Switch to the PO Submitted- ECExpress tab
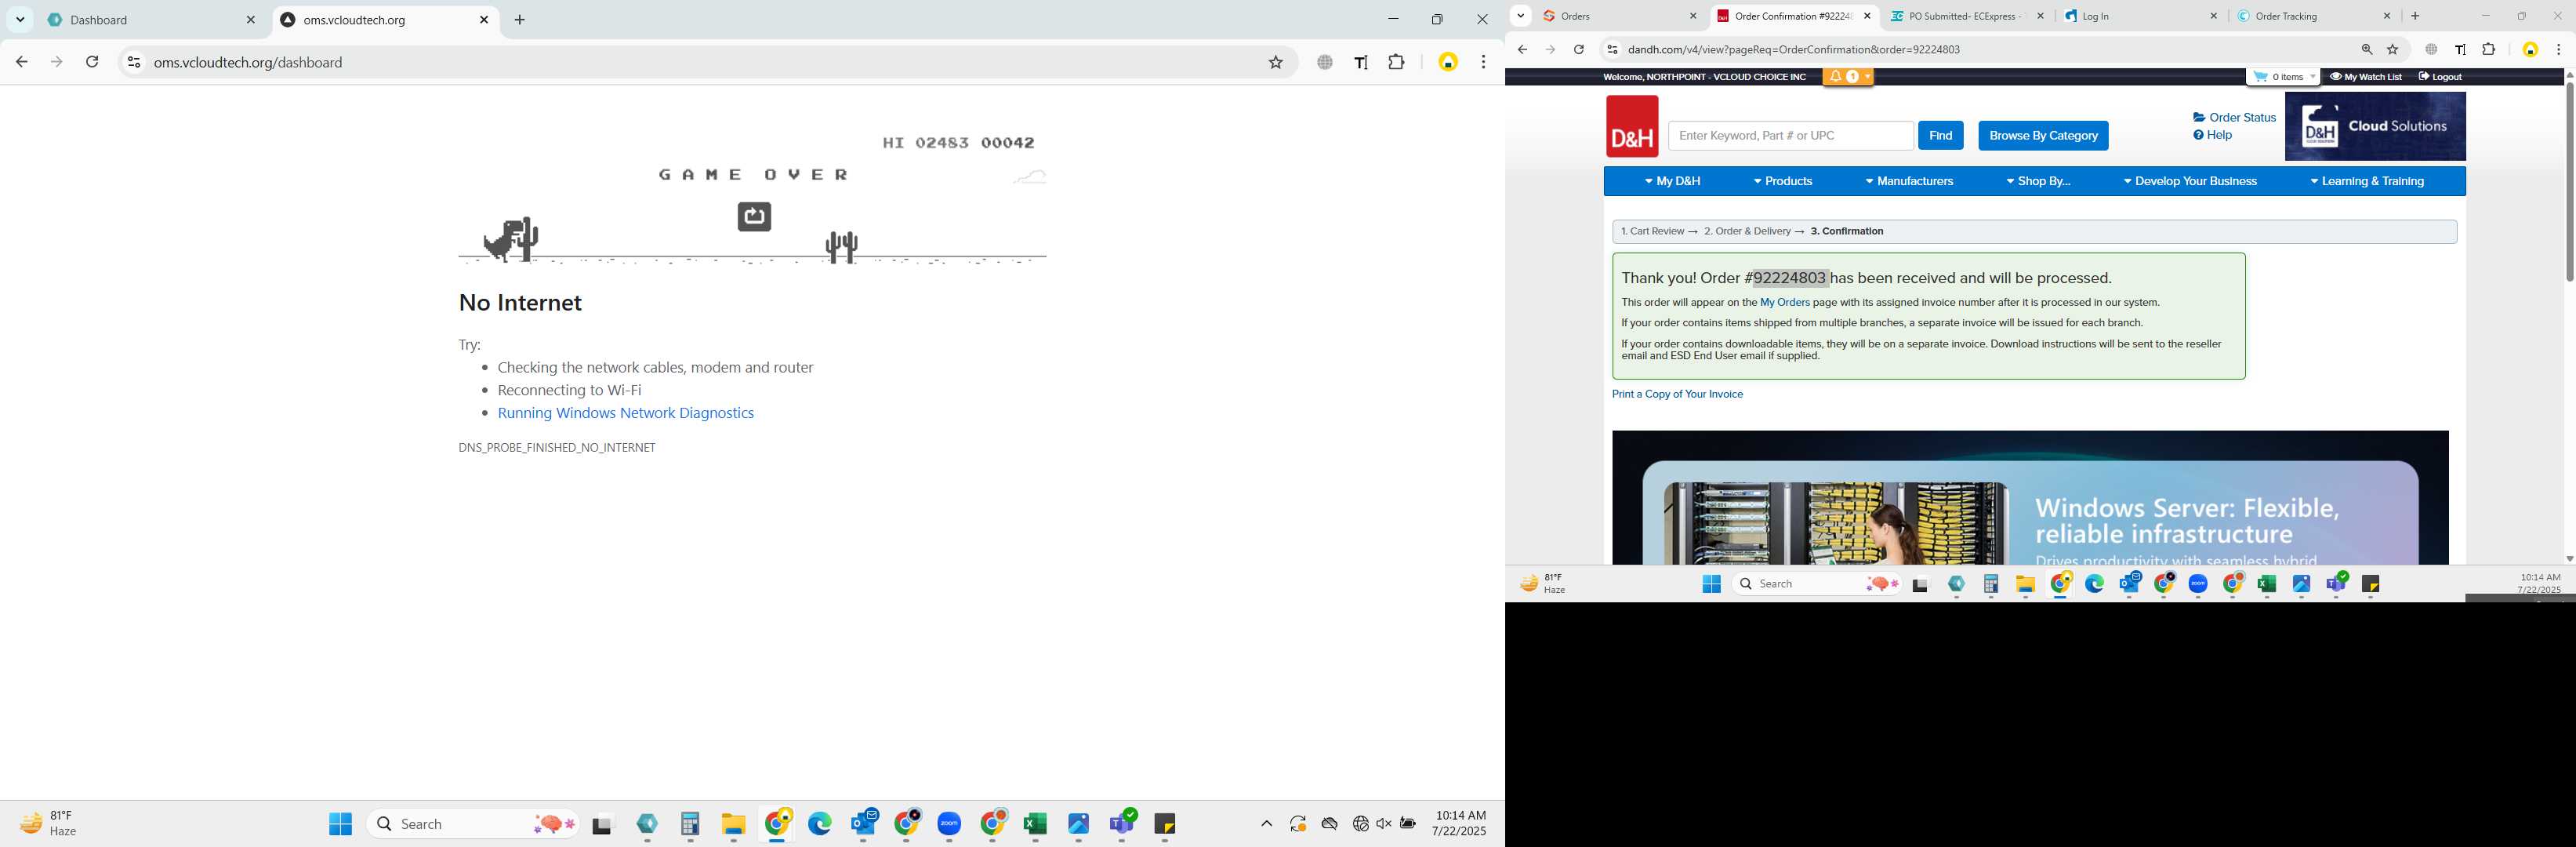 1968,16
